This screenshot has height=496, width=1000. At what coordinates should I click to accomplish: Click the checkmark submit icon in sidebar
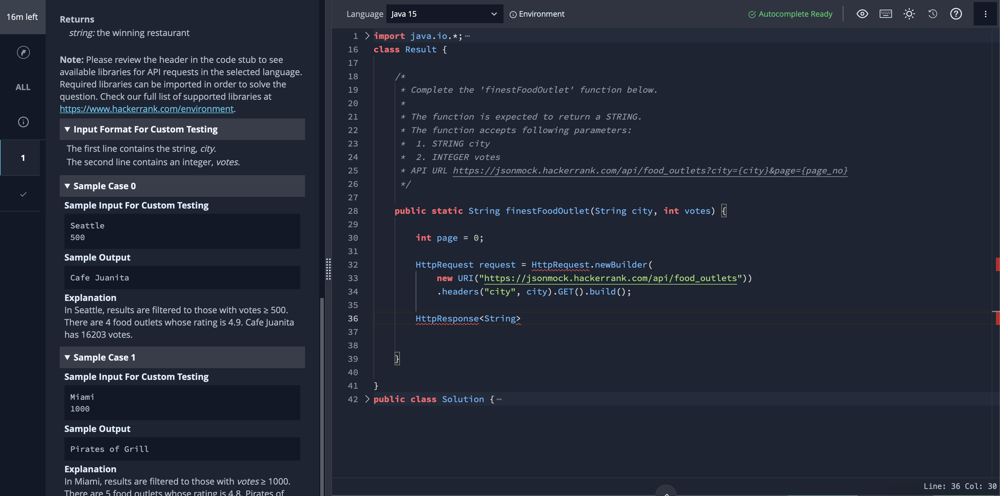coord(23,194)
